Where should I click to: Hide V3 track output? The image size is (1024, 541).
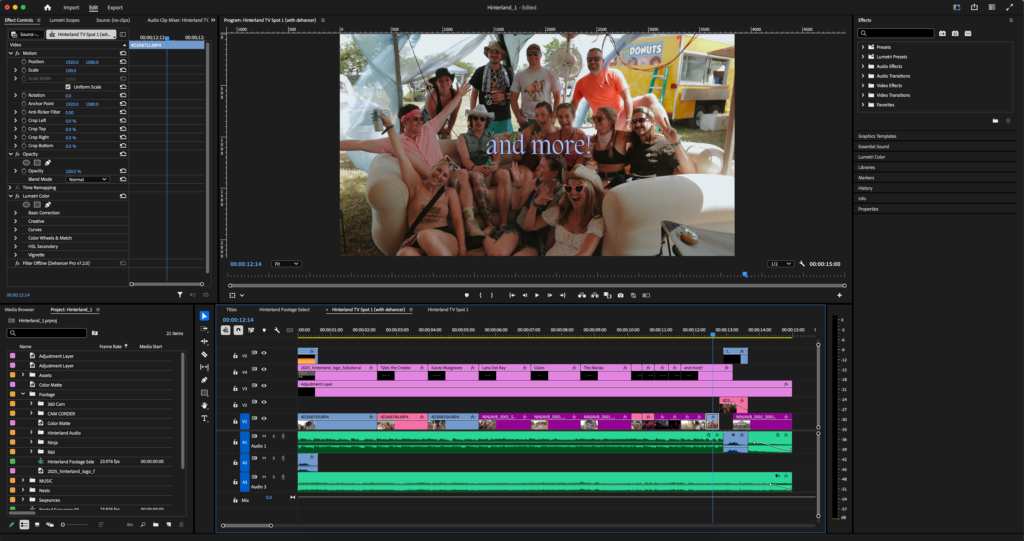coord(264,385)
